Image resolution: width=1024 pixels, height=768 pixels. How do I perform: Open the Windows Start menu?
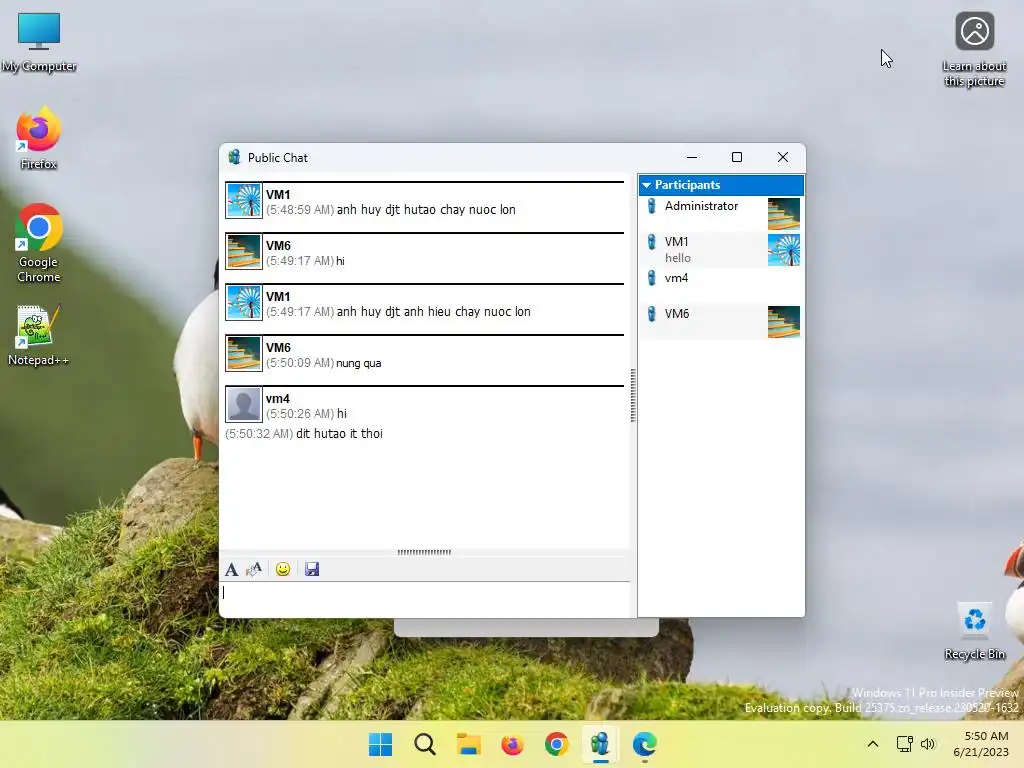380,744
